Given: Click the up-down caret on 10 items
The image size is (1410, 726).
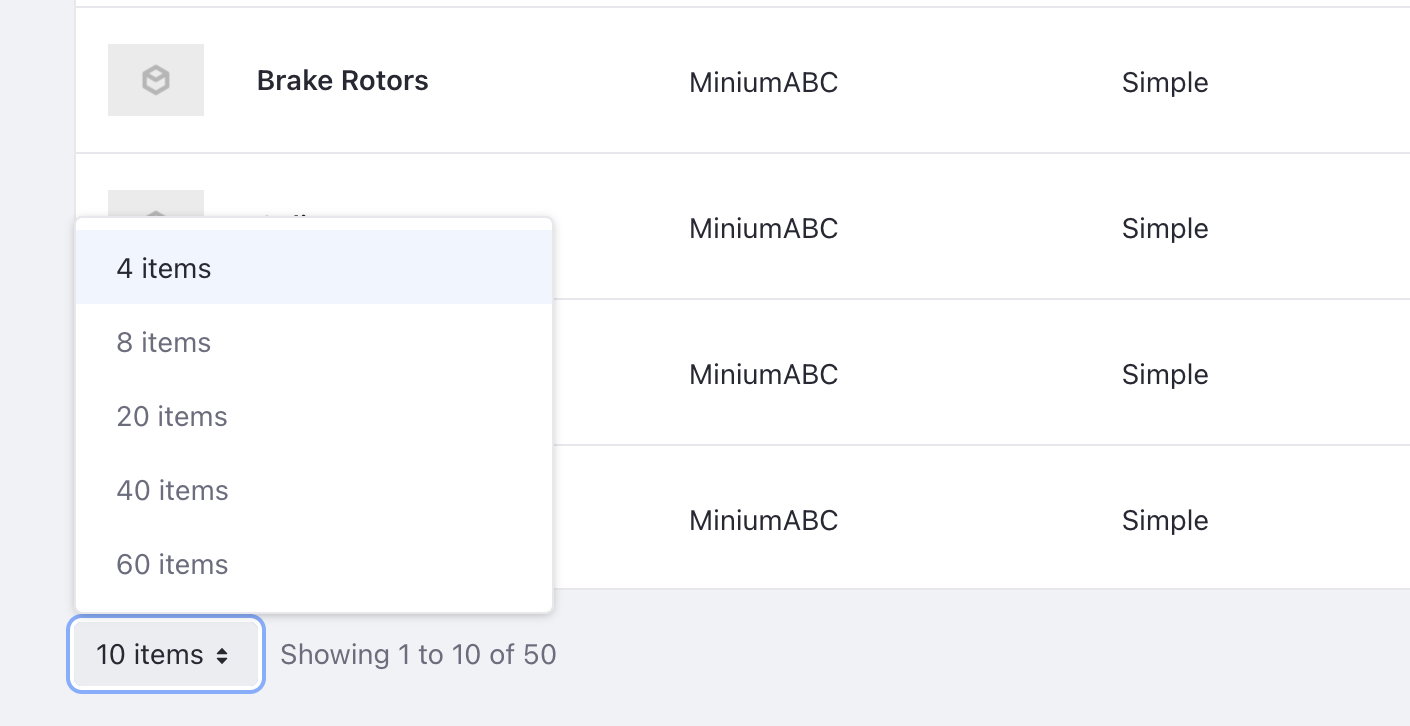Looking at the screenshot, I should (222, 655).
